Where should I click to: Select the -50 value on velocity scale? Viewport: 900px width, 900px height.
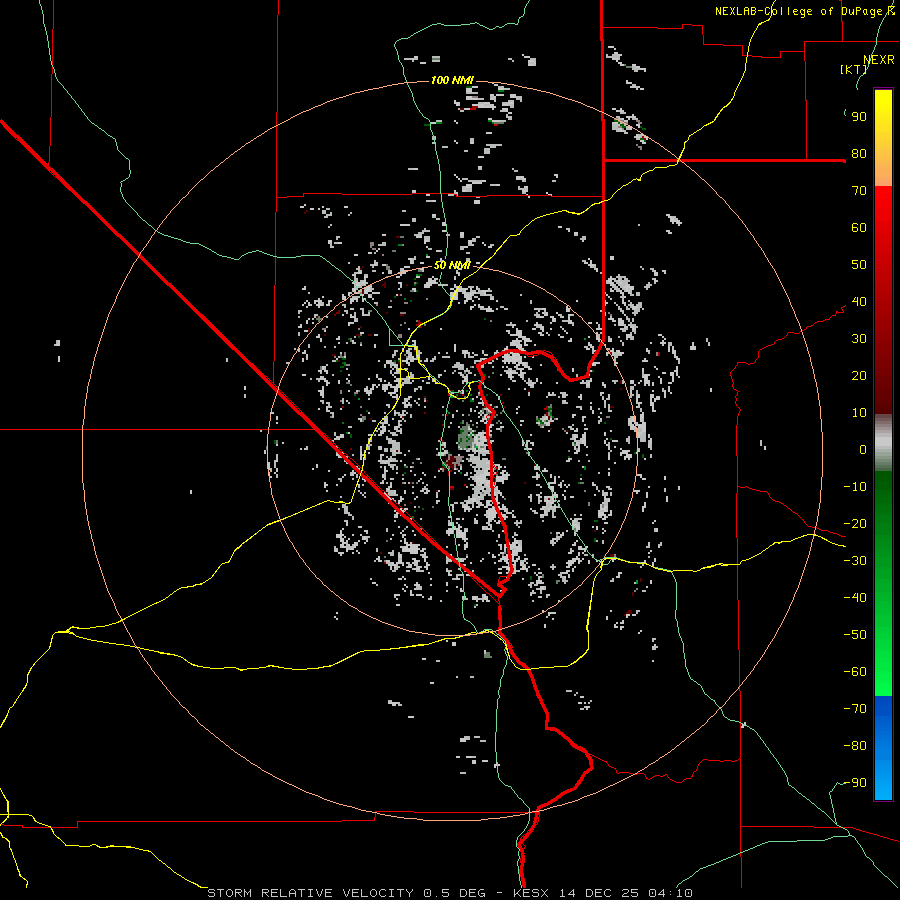pos(855,635)
